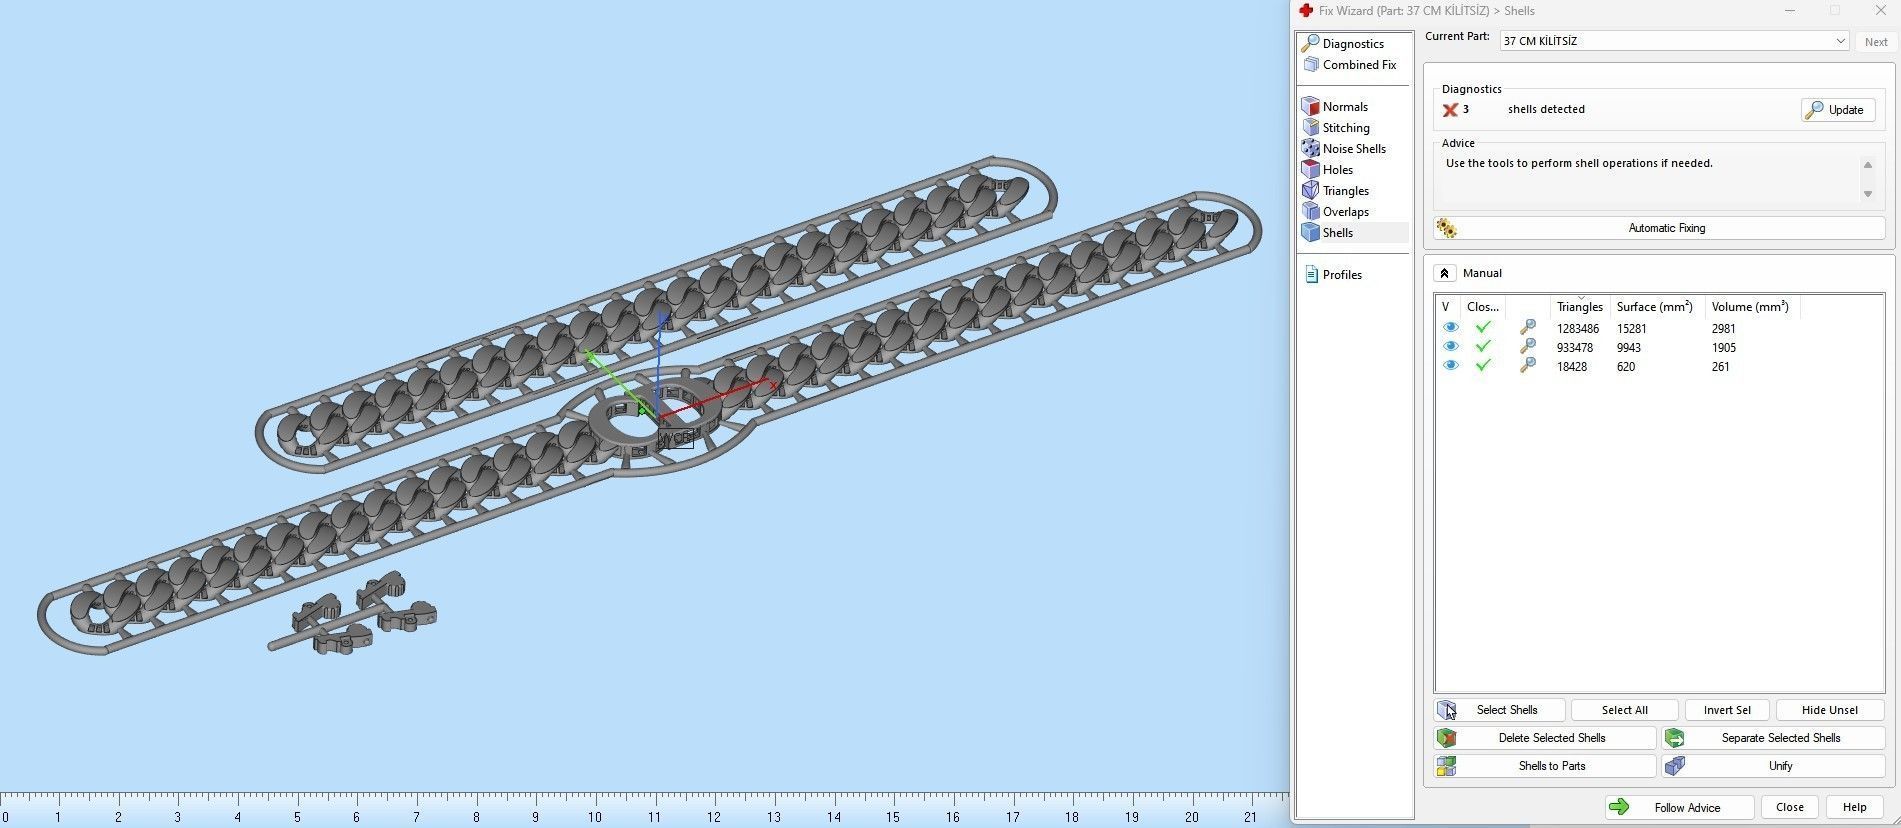This screenshot has width=1901, height=828.
Task: Click the Hide Unsel button
Action: click(x=1829, y=710)
